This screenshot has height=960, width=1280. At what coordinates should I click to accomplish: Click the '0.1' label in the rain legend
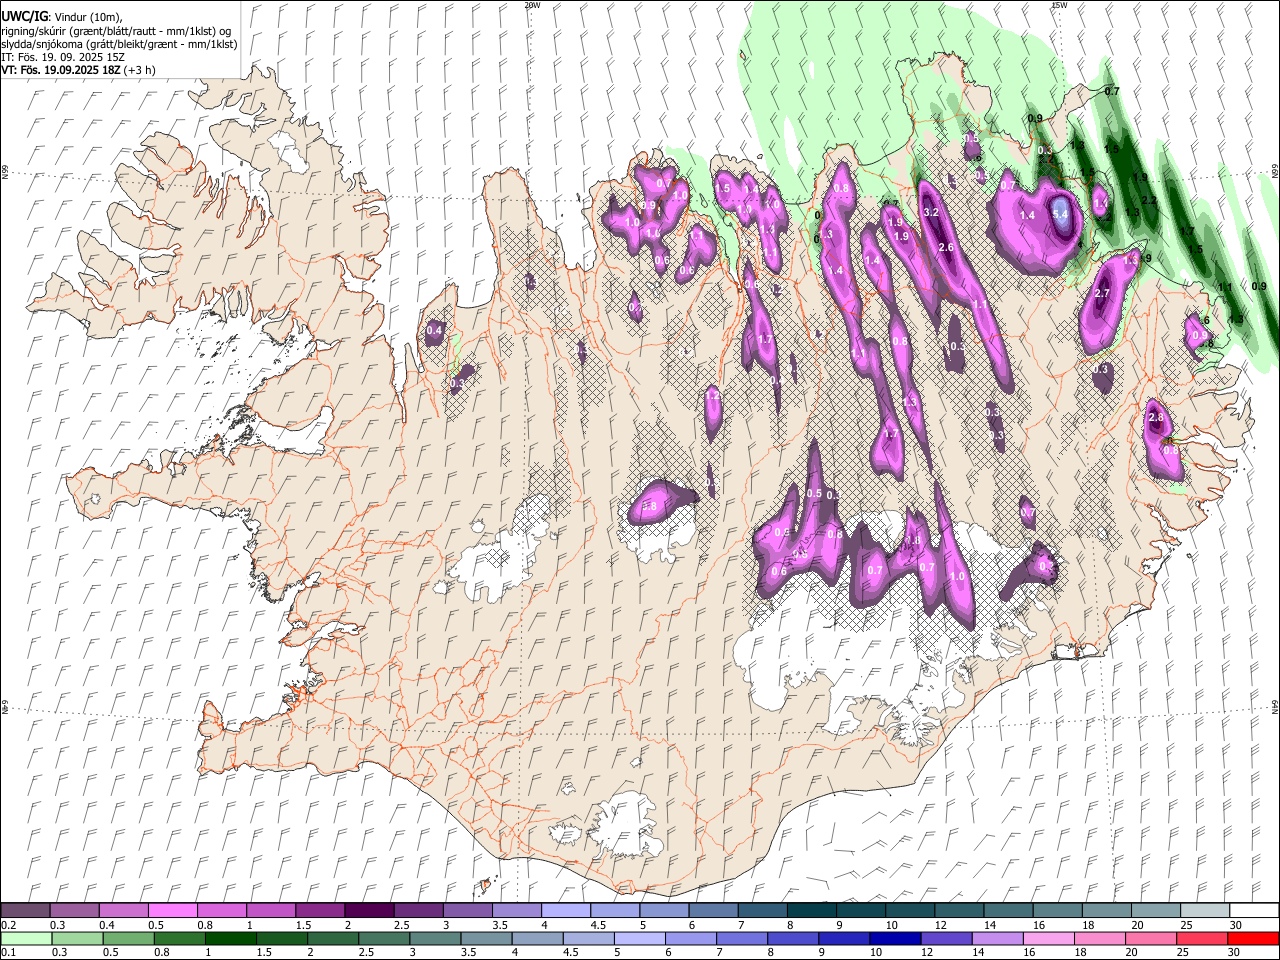pyautogui.click(x=9, y=953)
